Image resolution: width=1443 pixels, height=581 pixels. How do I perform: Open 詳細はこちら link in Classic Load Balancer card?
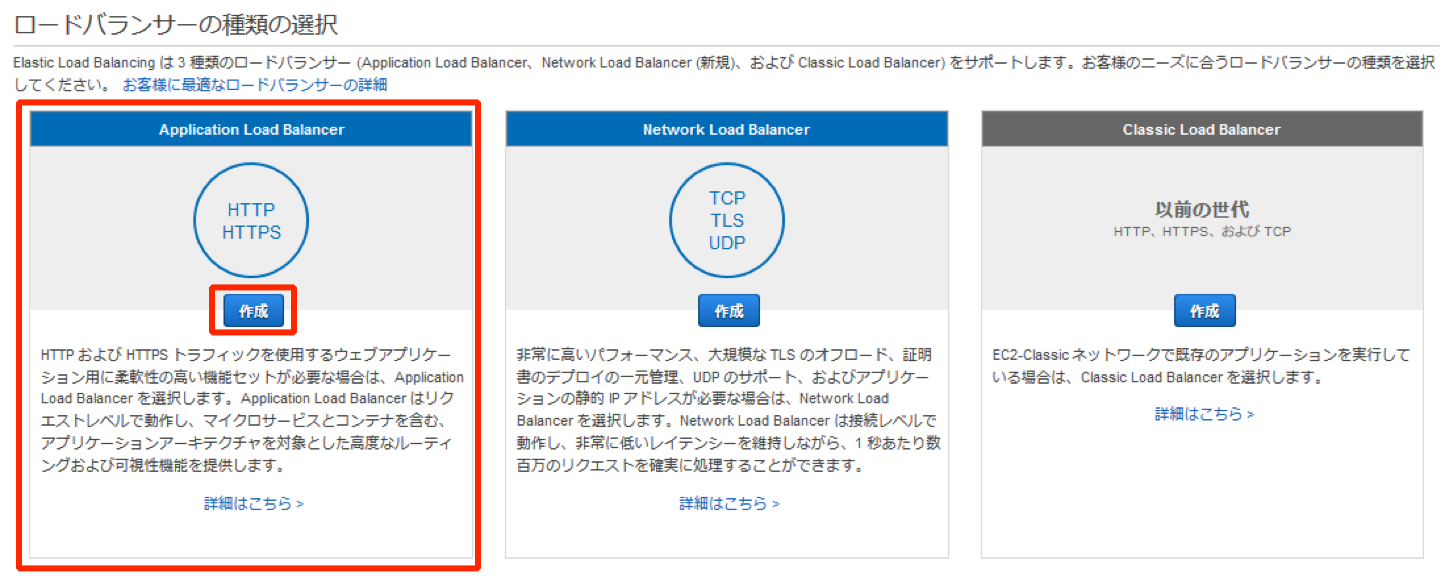(x=1204, y=413)
